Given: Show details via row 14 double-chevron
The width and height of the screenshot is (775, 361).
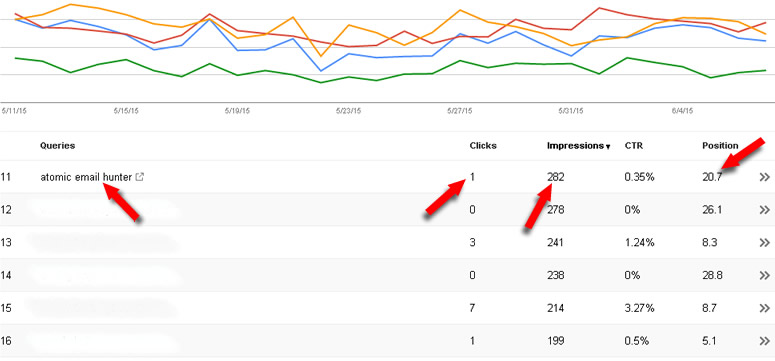Looking at the screenshot, I should [764, 275].
